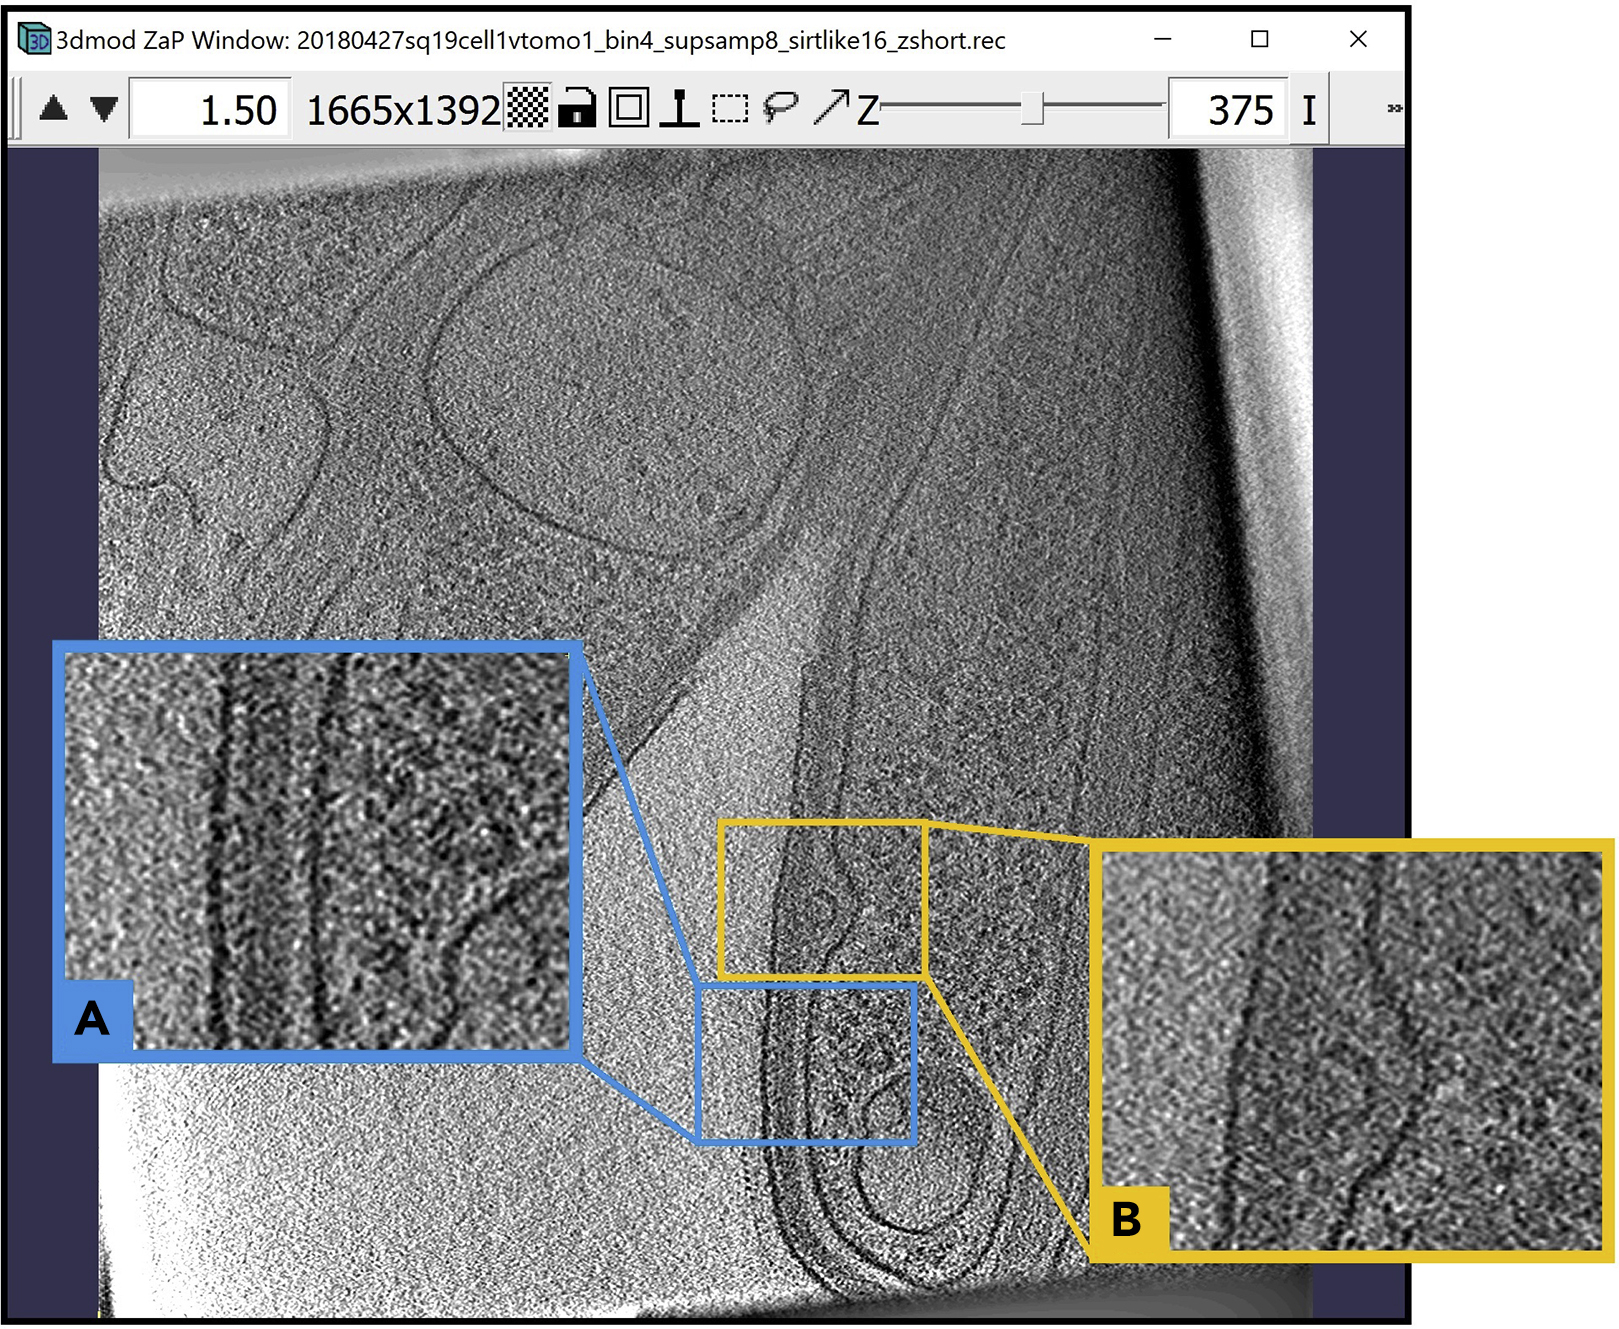The image size is (1619, 1329).
Task: Minimize the 3dmod ZaP window
Action: tap(1162, 40)
